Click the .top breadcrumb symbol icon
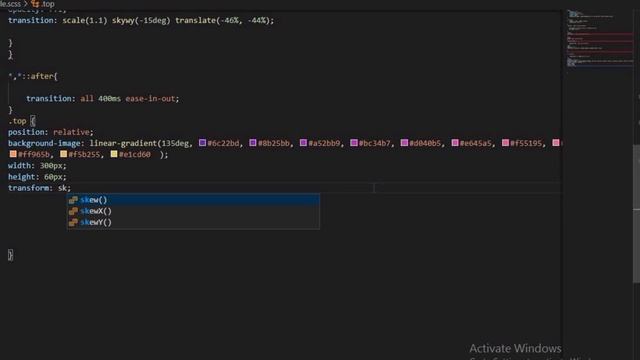640x360 pixels. 36,4
